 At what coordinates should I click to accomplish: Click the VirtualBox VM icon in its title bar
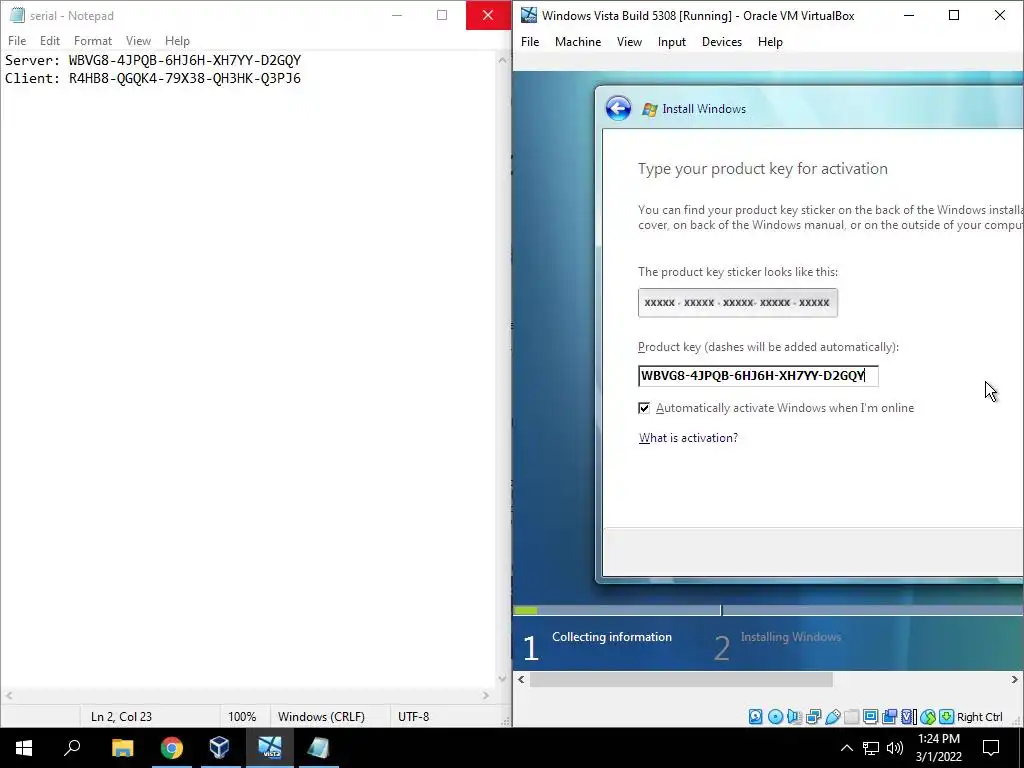coord(528,15)
